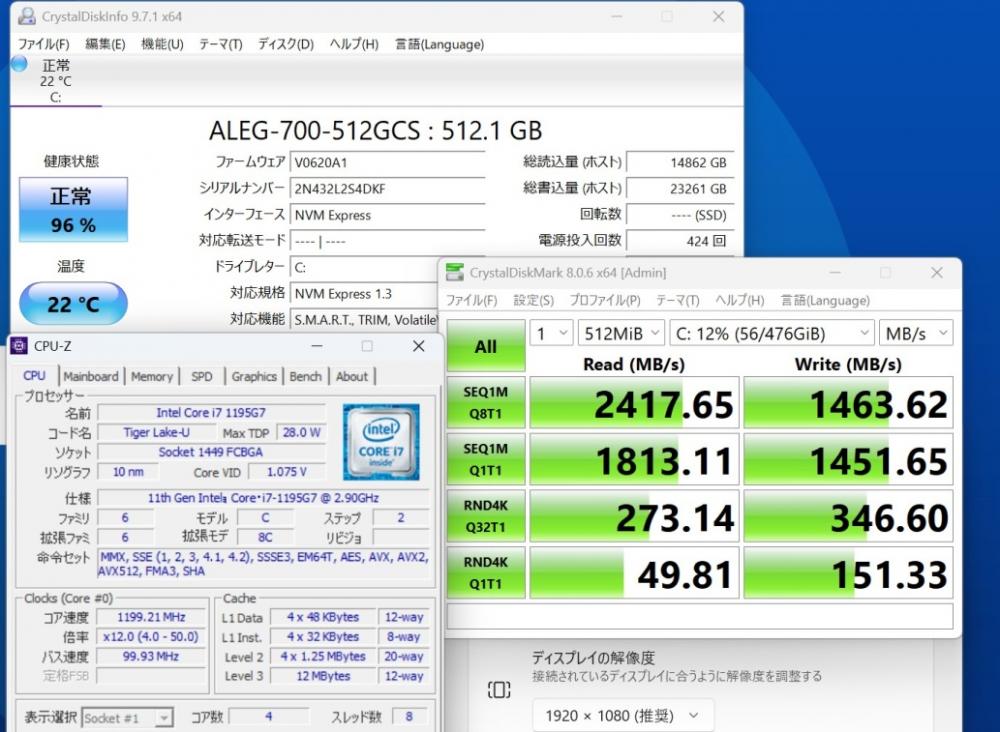Switch to the SPD tab in CPU-Z
Image resolution: width=1000 pixels, height=732 pixels.
[x=202, y=376]
